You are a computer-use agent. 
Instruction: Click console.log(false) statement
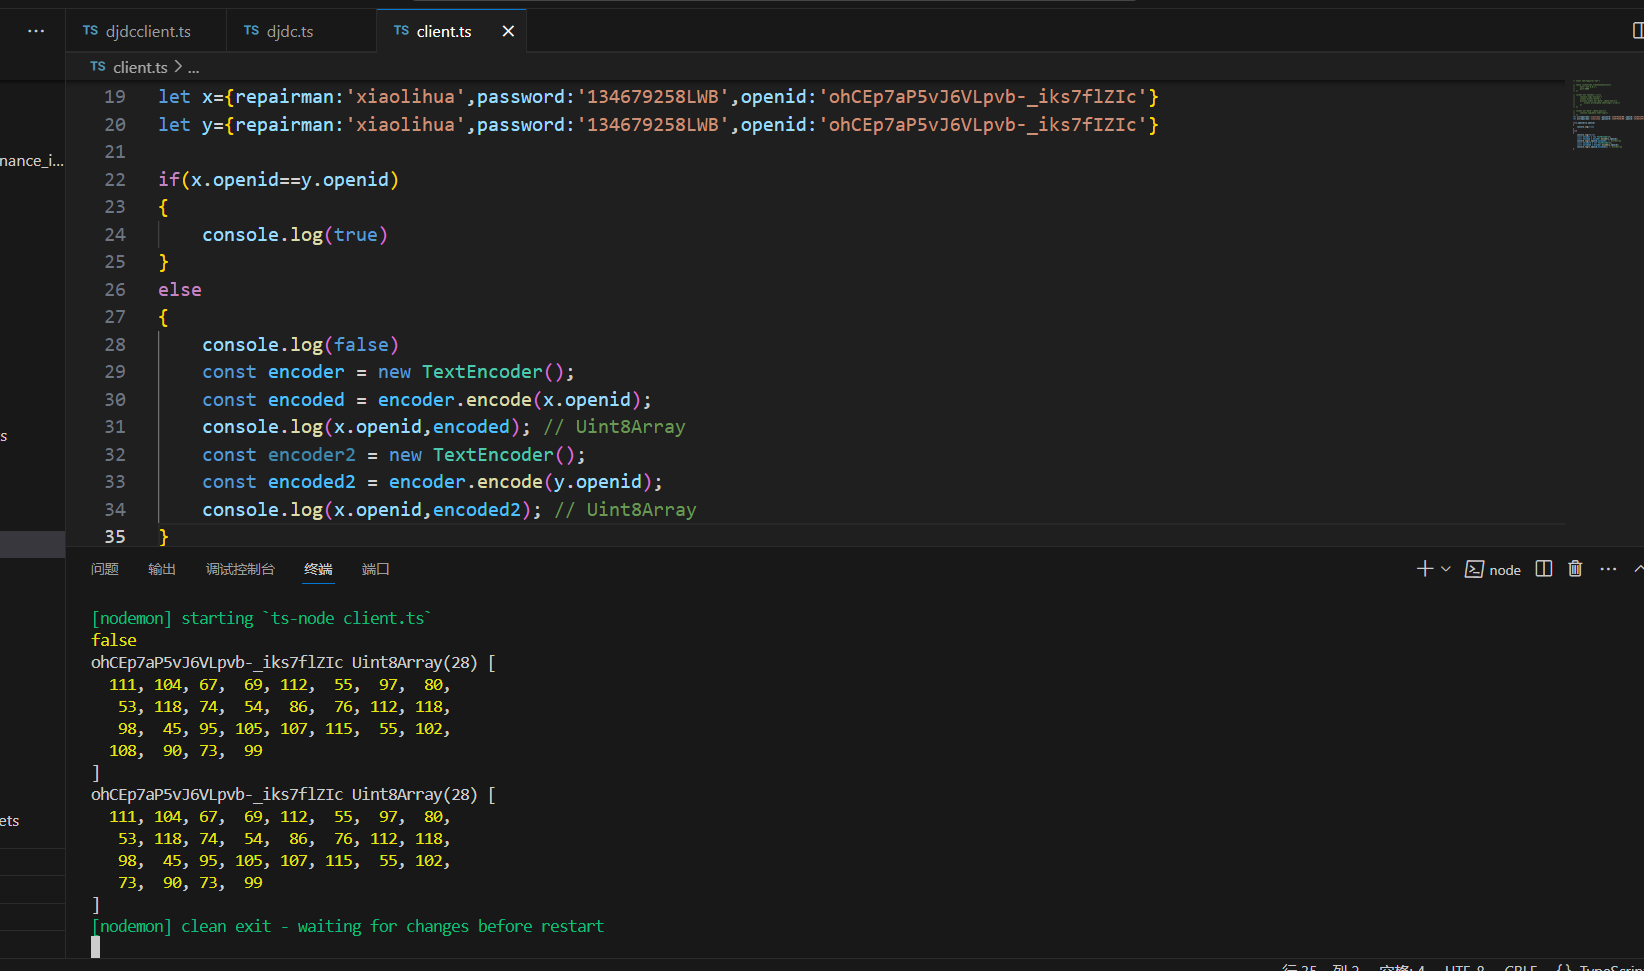pos(300,345)
